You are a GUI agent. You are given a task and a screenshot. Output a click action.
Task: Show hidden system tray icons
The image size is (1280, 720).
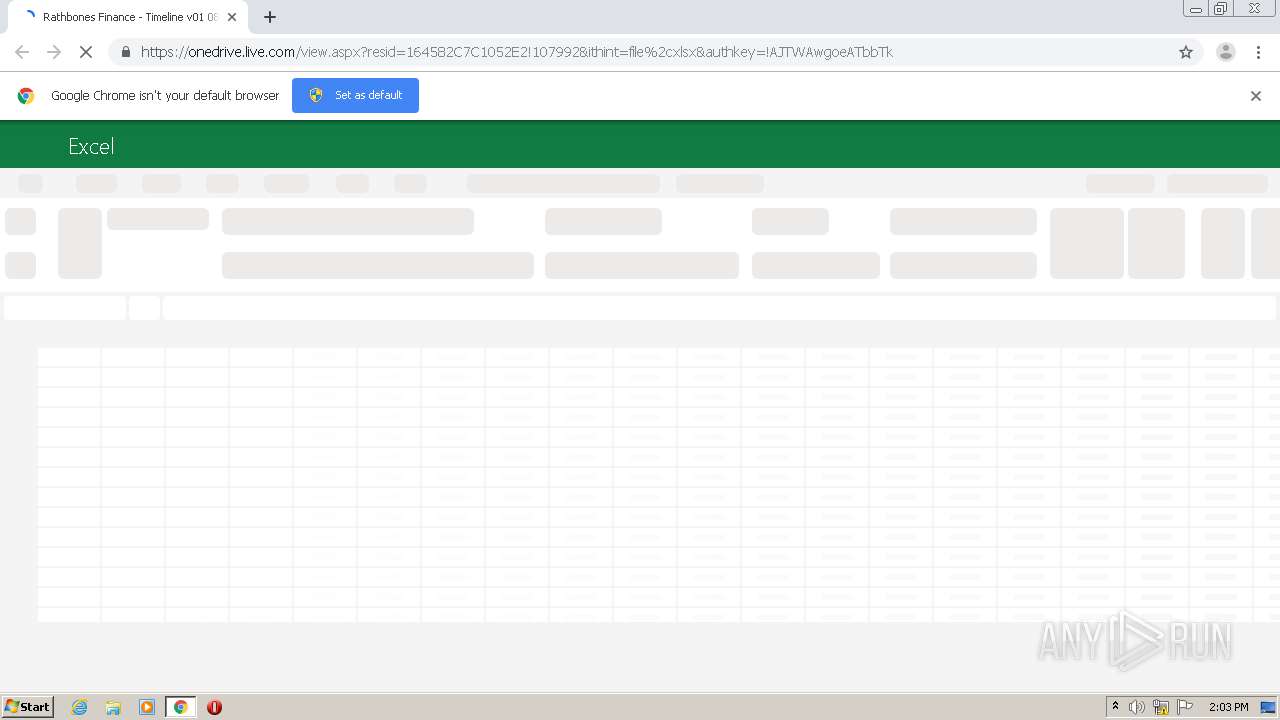pos(1115,707)
